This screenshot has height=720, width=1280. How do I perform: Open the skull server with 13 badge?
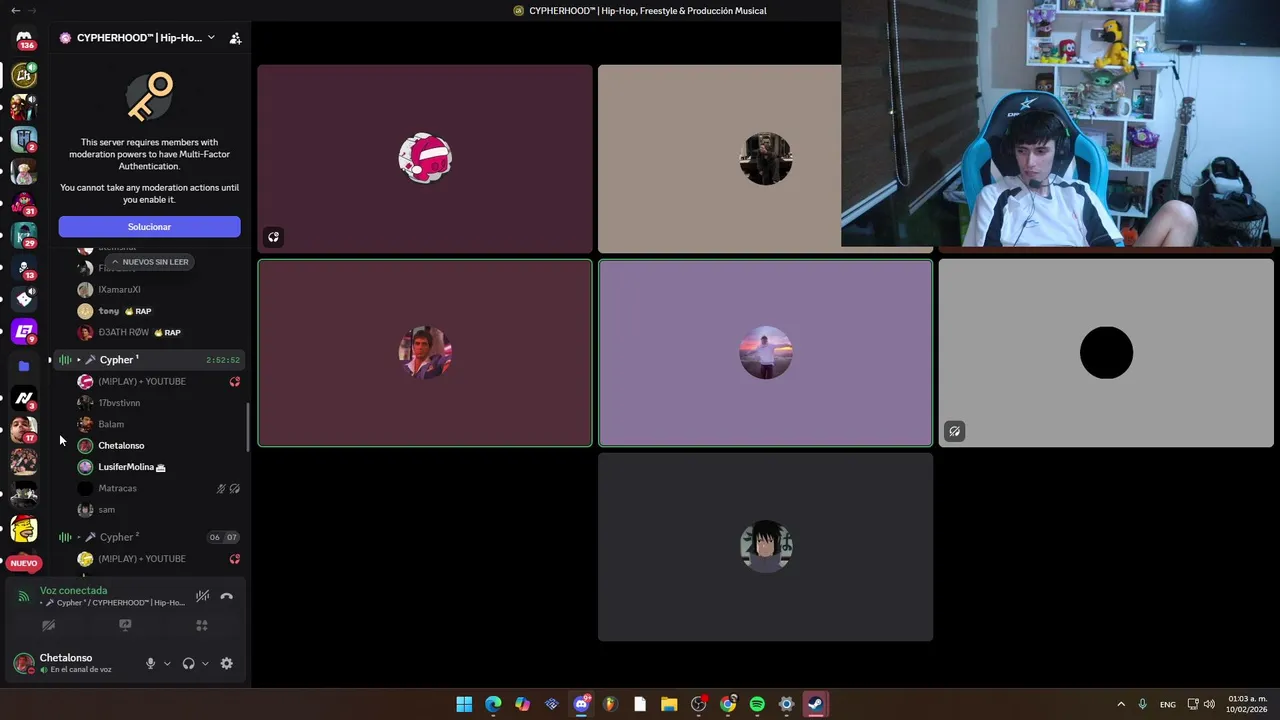pos(24,267)
